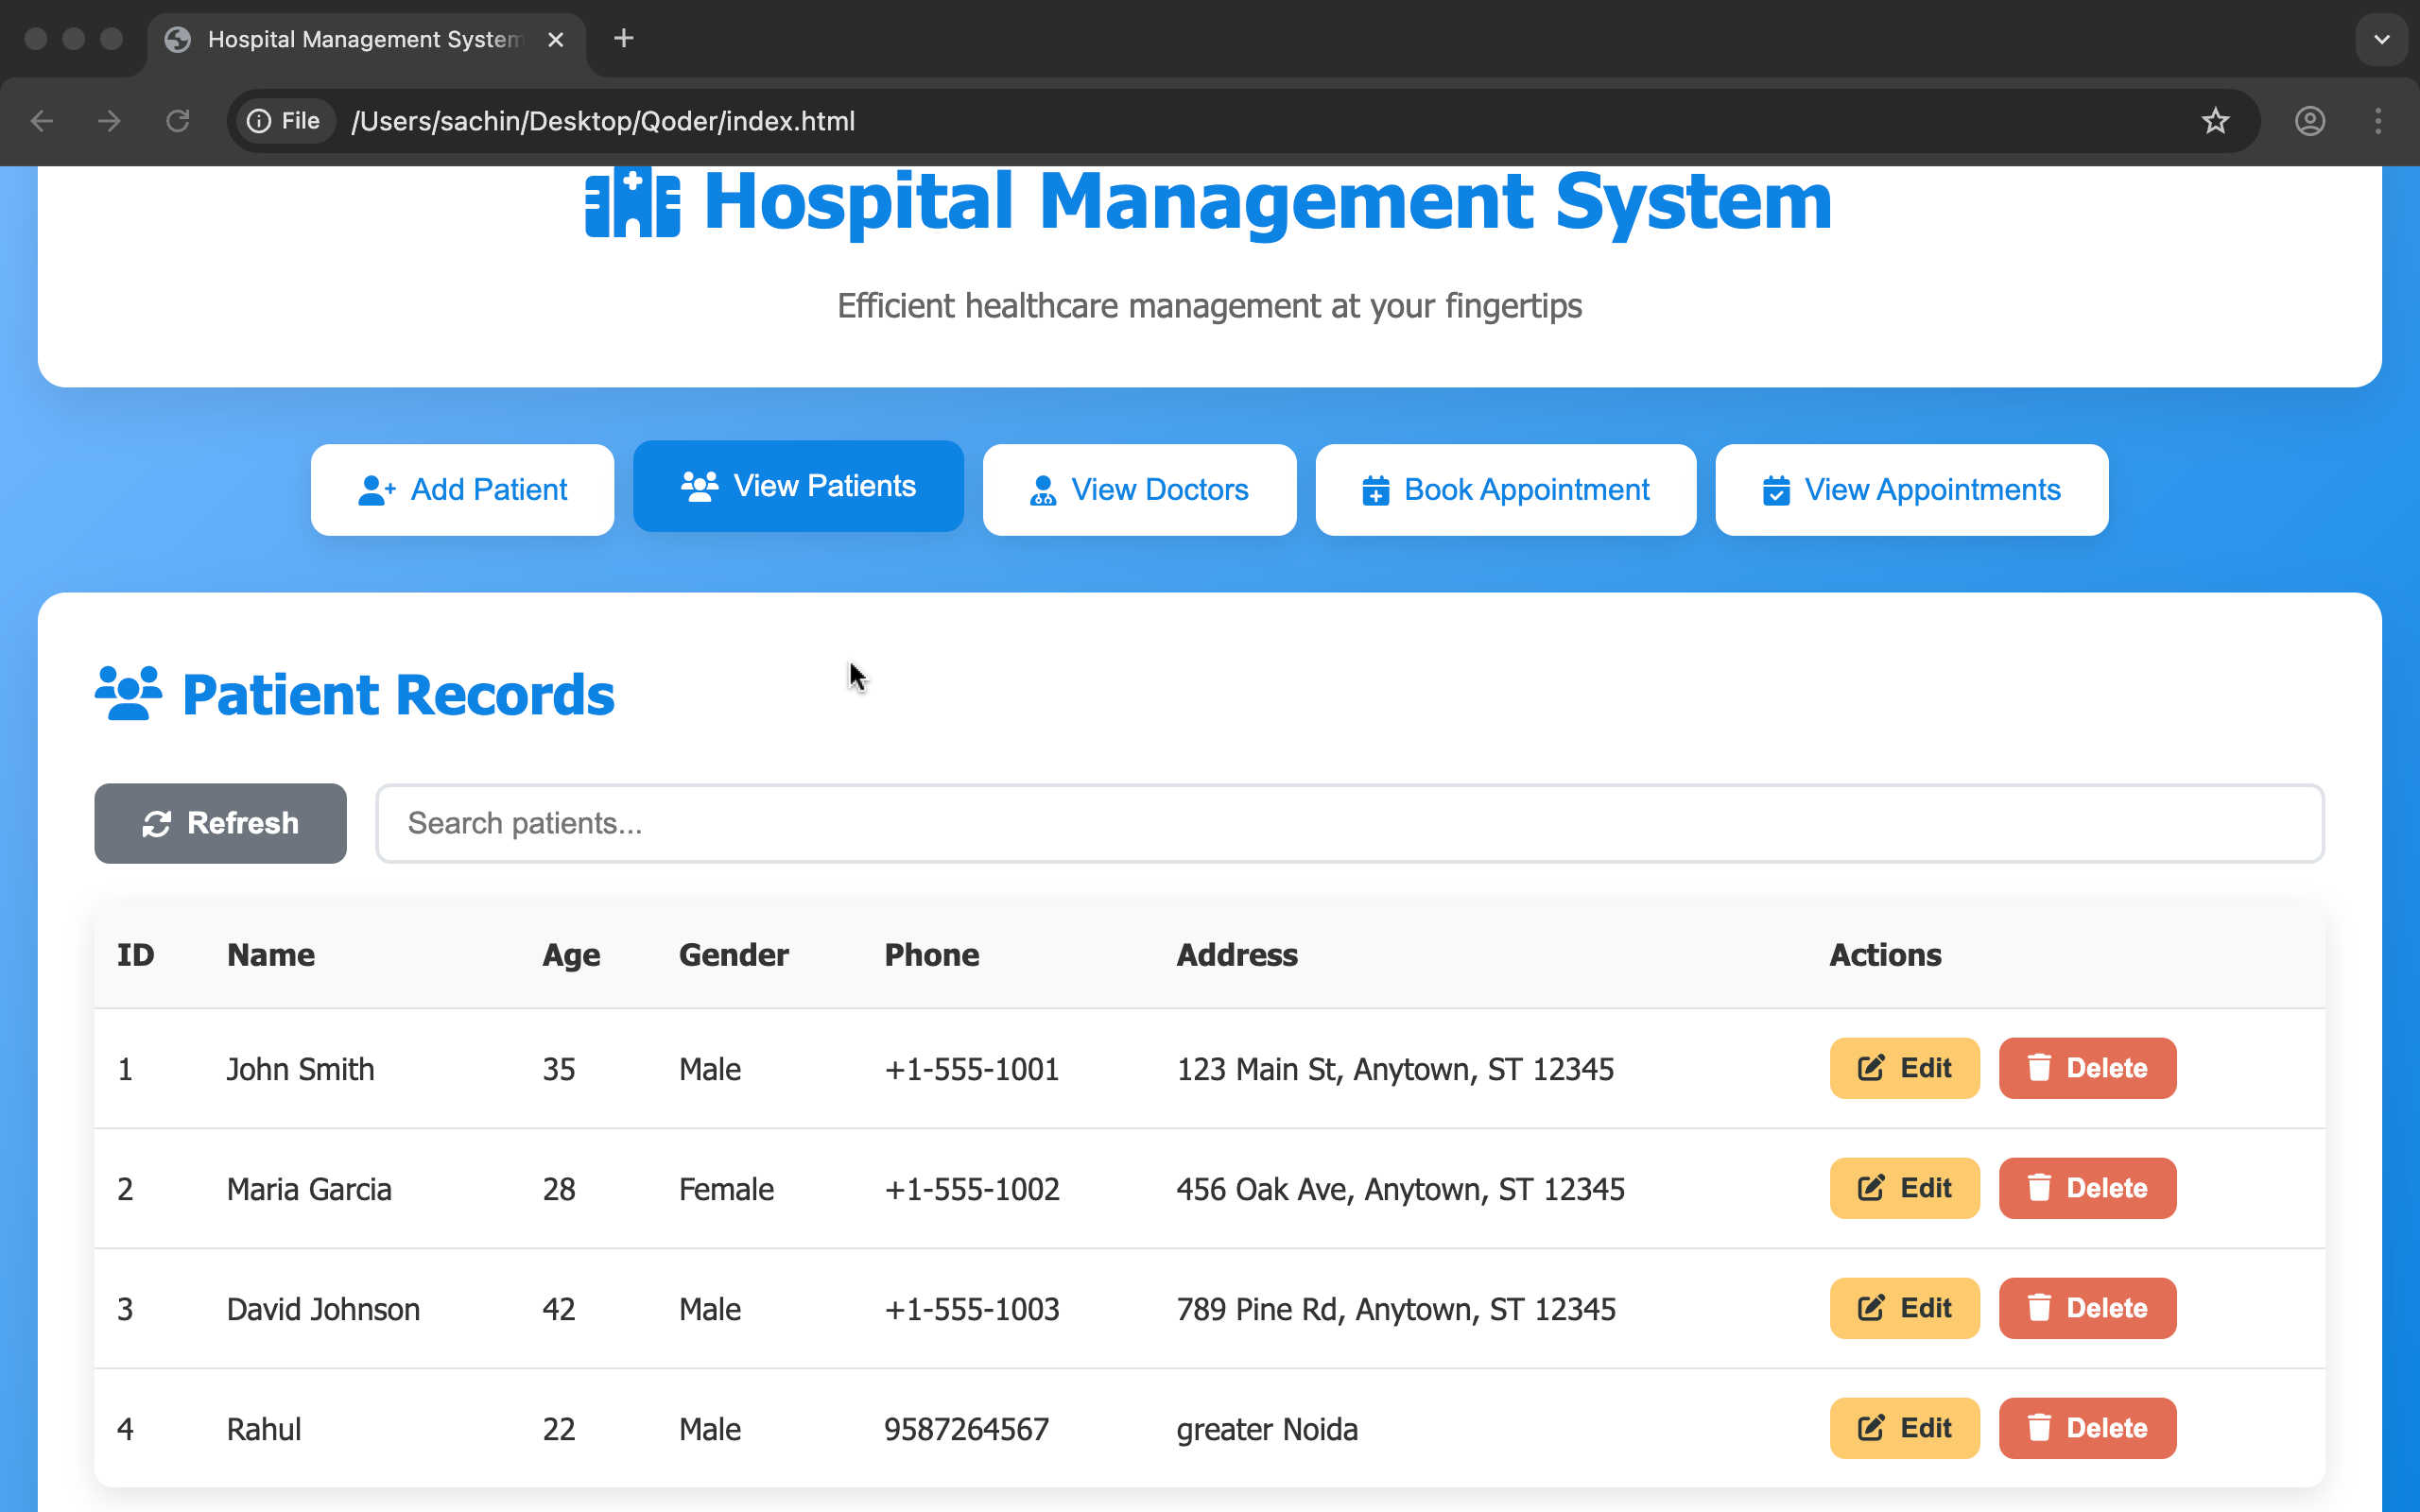Expand the tab search dropdown chevron
The image size is (2420, 1512).
pyautogui.click(x=2381, y=39)
